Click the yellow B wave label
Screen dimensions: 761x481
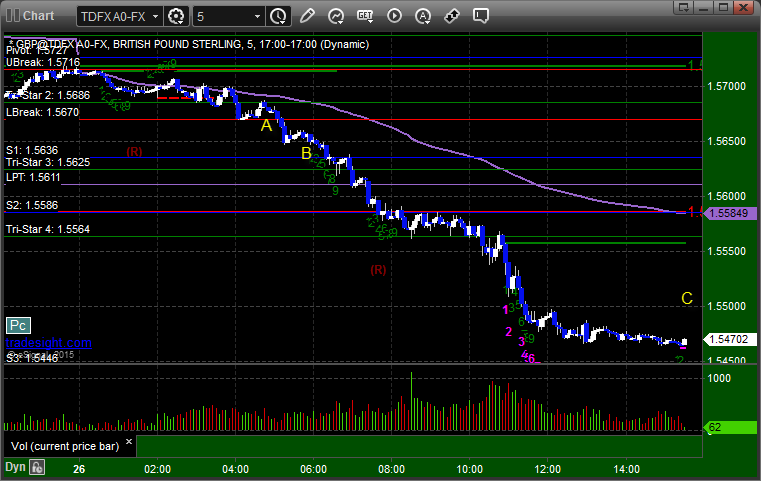click(x=306, y=153)
